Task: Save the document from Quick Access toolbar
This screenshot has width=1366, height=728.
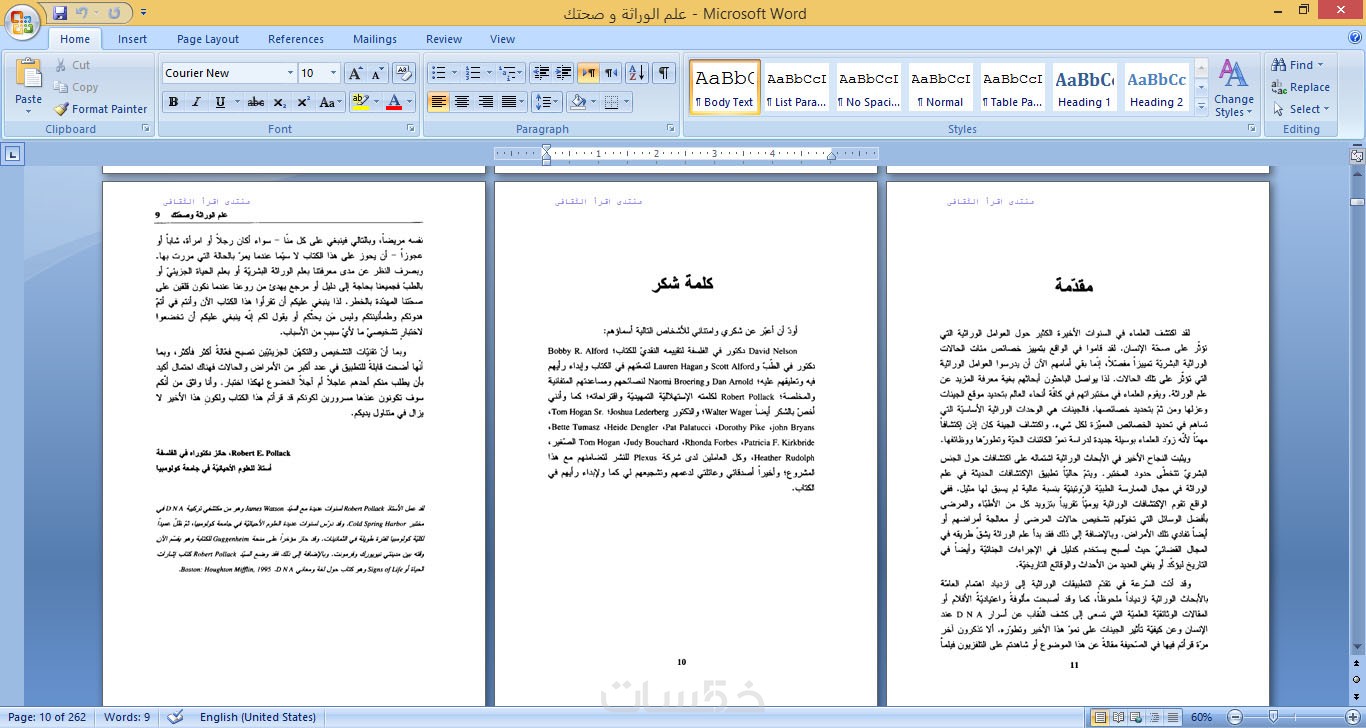Action: [x=60, y=13]
